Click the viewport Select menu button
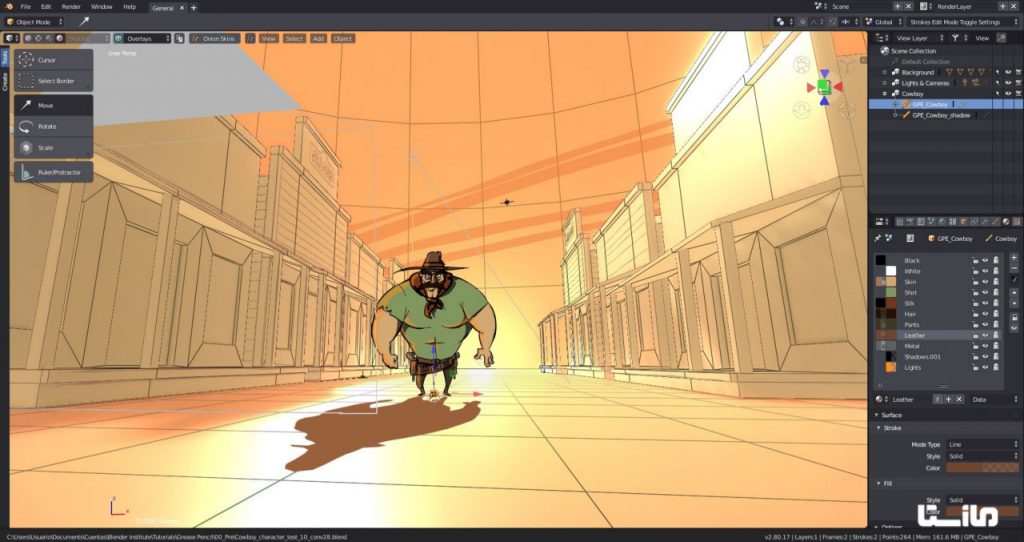 coord(294,39)
